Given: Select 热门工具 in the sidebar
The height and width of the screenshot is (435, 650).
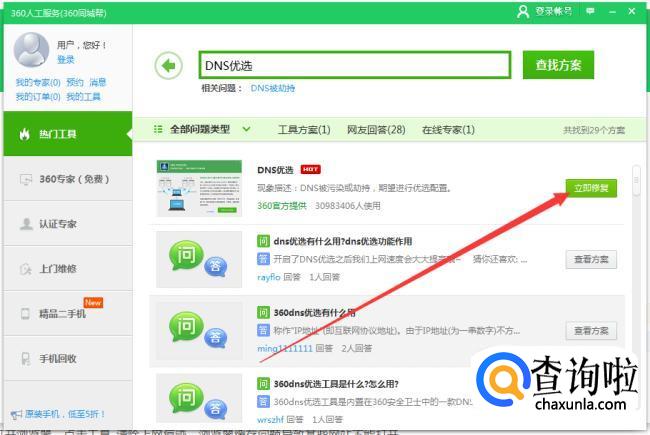Looking at the screenshot, I should click(x=68, y=134).
